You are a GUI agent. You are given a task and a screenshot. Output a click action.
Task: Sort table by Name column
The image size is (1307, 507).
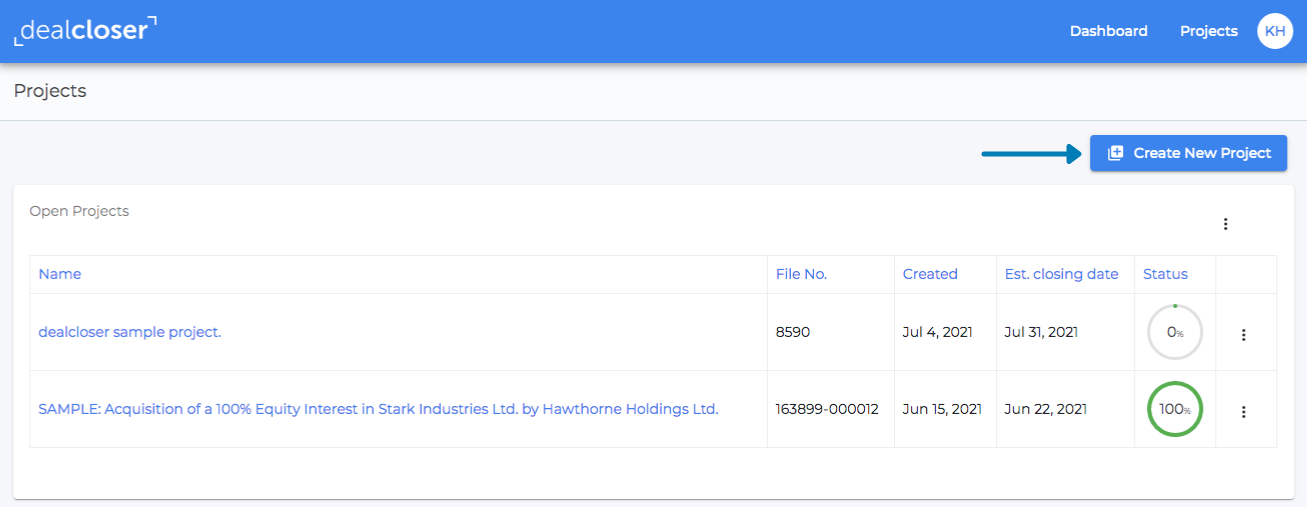60,274
